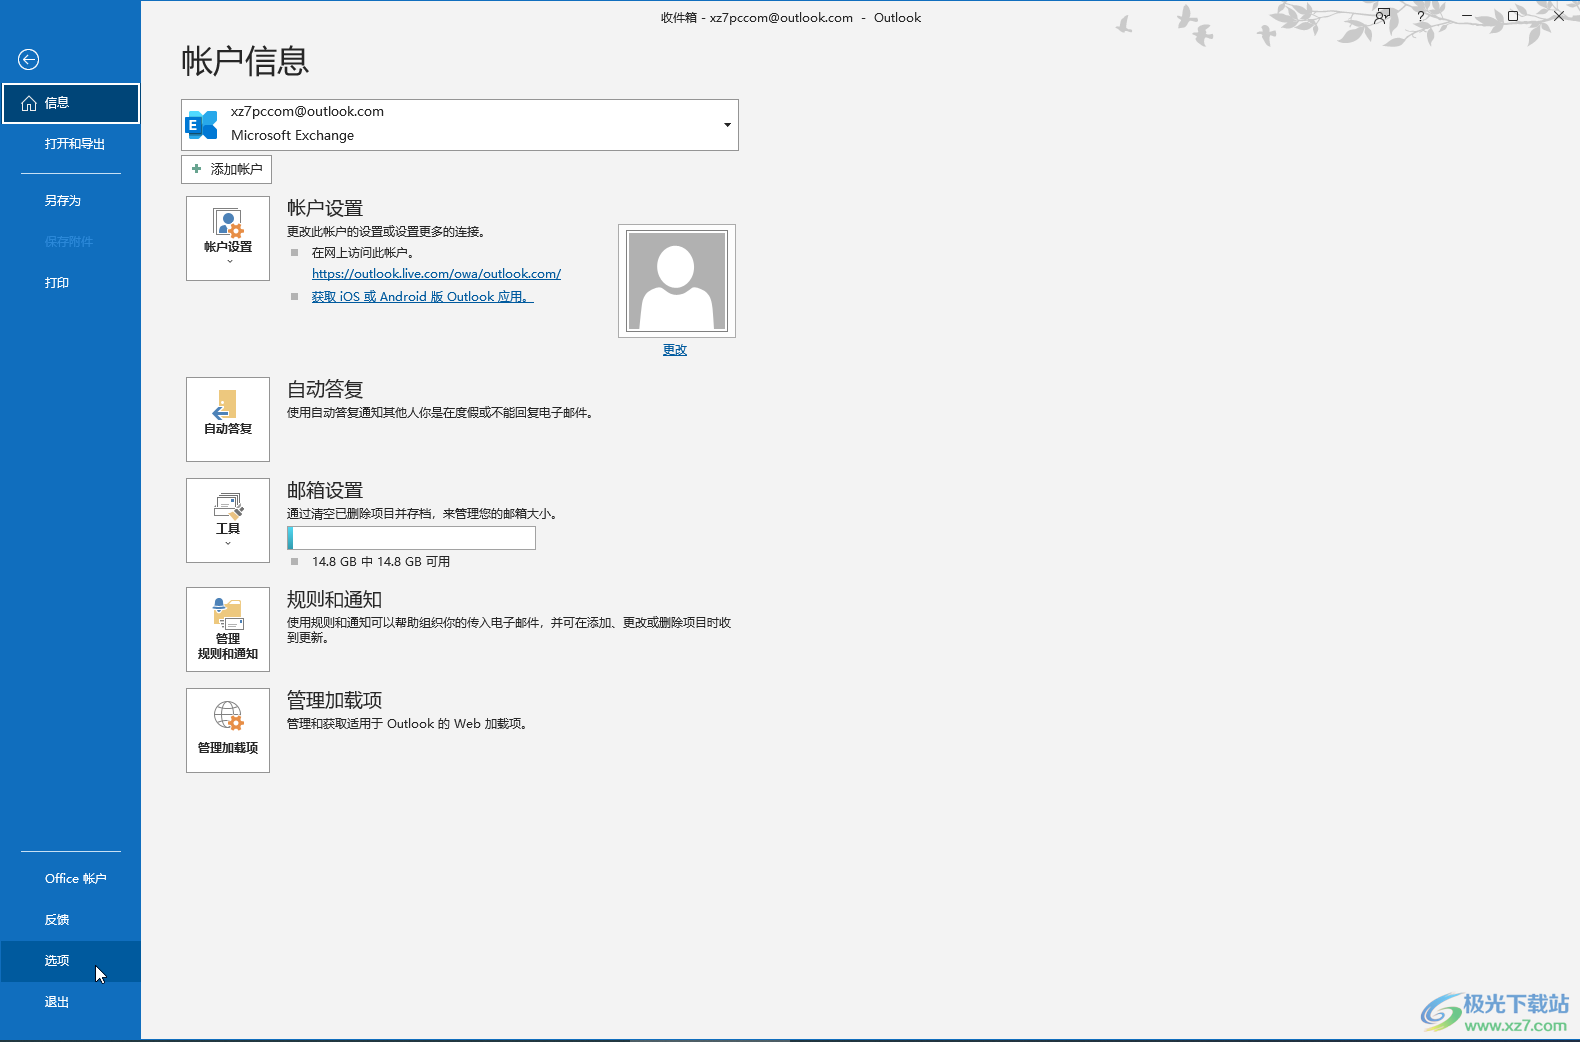Open 打开和导出 in sidebar
This screenshot has height=1042, width=1580.
click(x=70, y=144)
